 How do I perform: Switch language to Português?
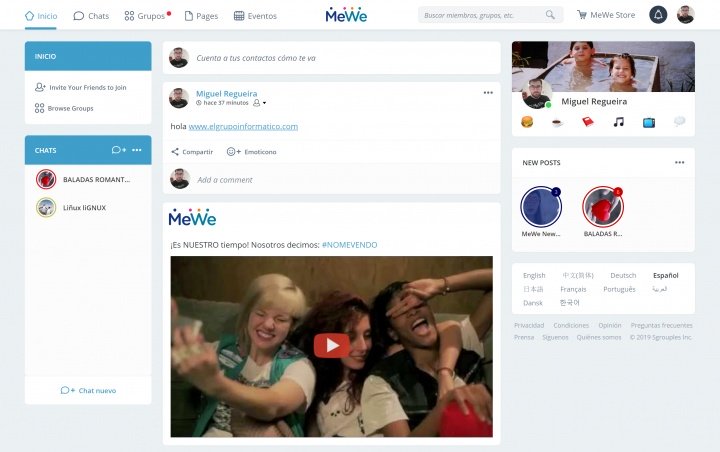(619, 289)
